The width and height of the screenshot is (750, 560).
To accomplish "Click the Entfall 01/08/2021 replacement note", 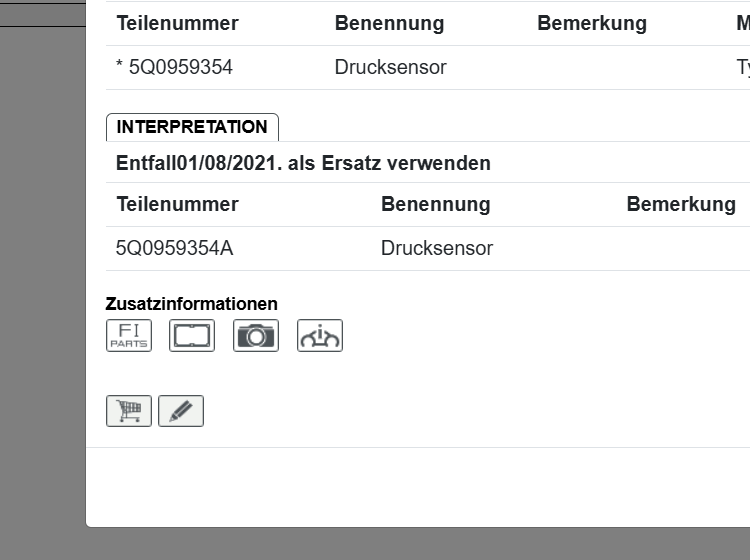I will coord(303,163).
